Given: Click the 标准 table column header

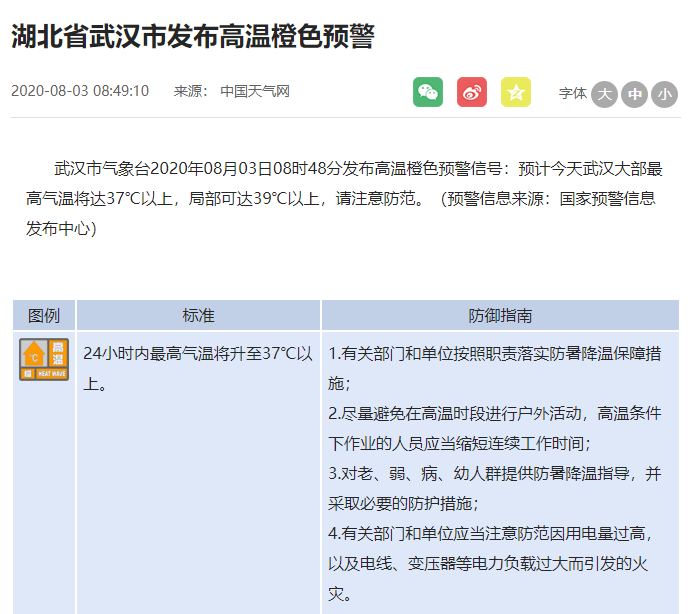Looking at the screenshot, I should point(198,315).
